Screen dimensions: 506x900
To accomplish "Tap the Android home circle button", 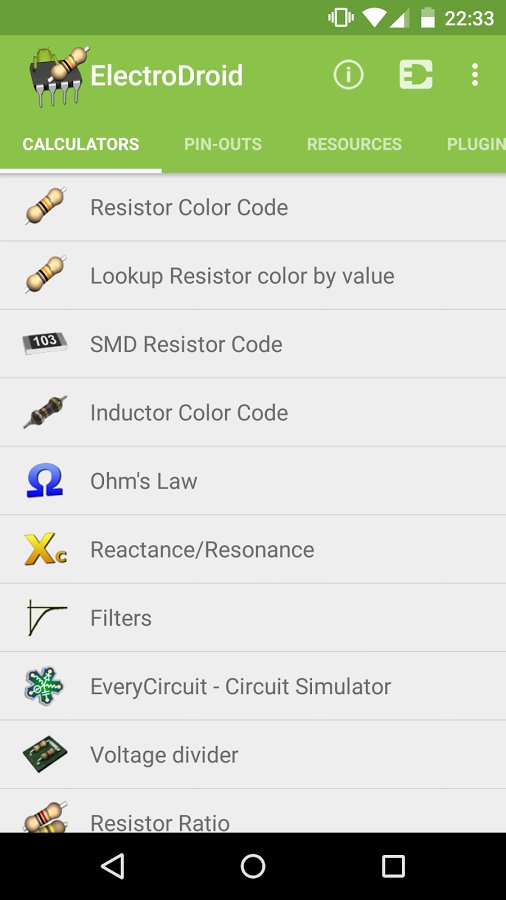I will tap(253, 866).
